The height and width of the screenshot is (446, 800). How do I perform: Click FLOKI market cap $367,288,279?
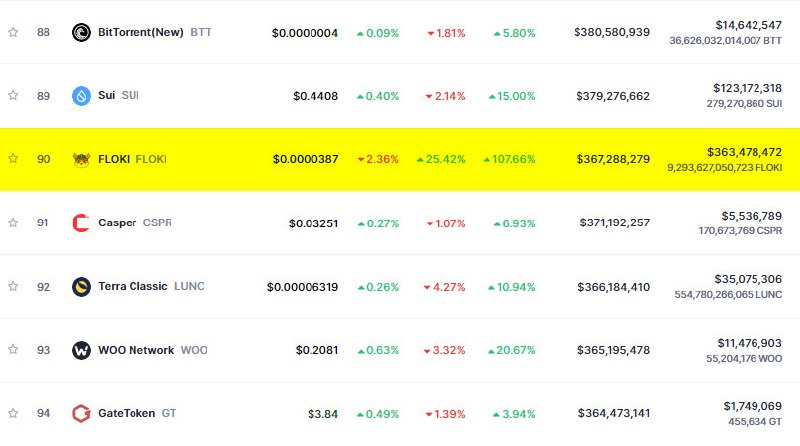click(613, 159)
